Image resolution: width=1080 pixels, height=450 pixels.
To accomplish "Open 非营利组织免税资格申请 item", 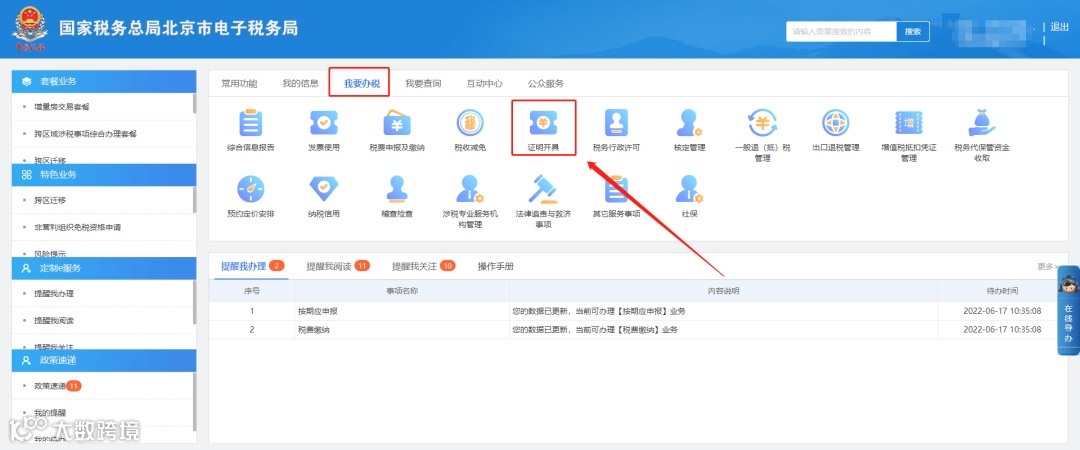I will tap(78, 227).
